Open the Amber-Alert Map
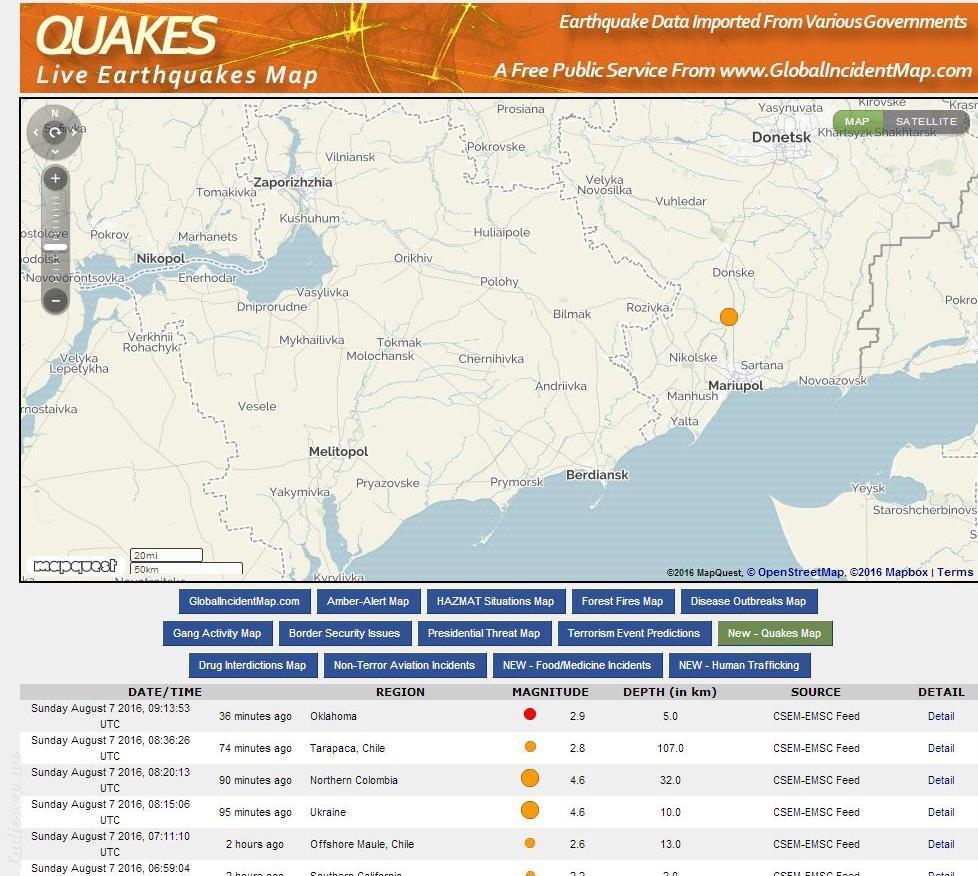Viewport: 978px width, 876px height. [x=368, y=601]
